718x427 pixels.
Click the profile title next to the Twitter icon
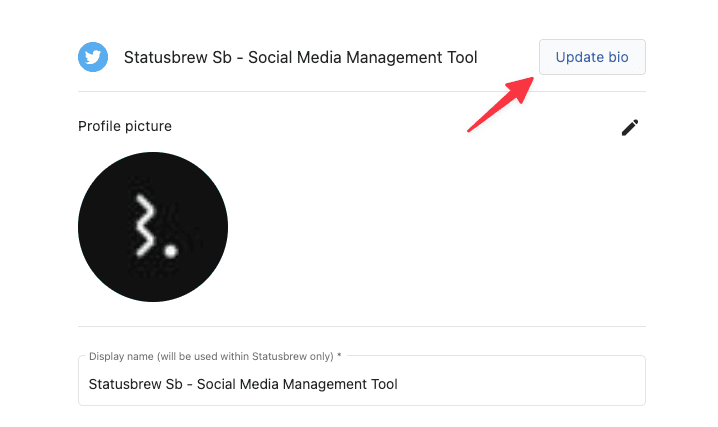[x=300, y=58]
